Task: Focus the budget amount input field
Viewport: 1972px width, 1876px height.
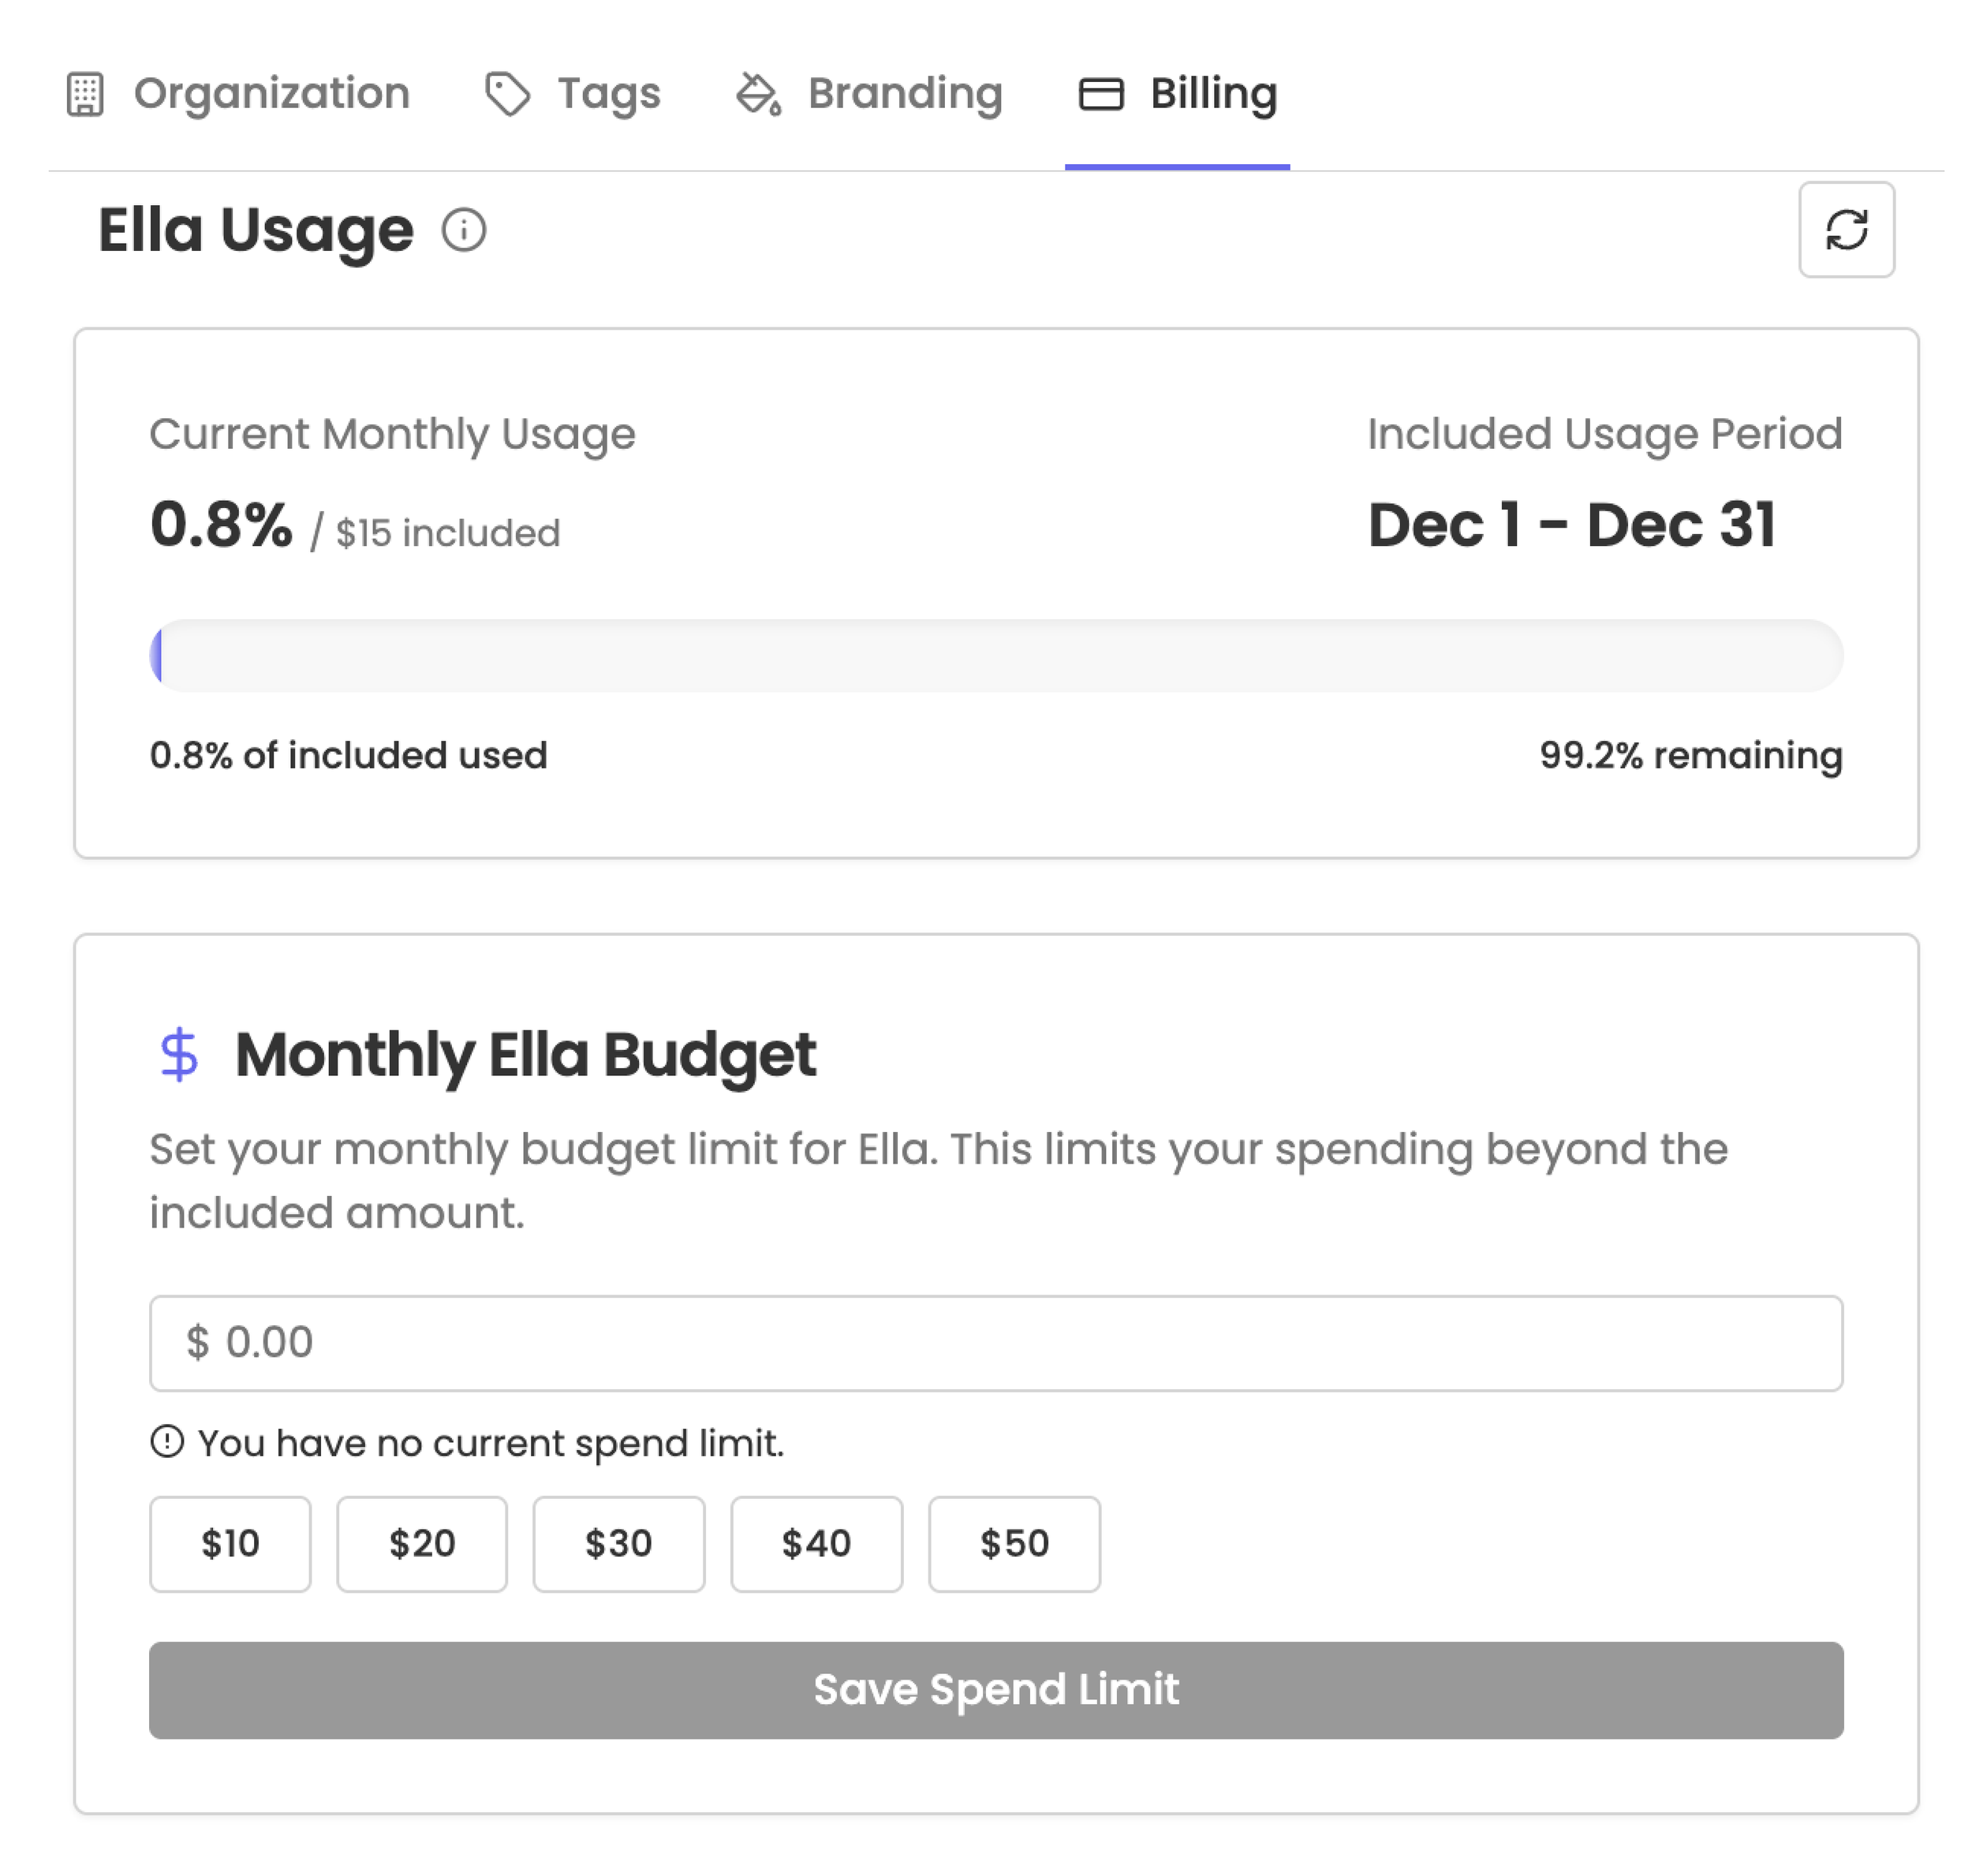Action: tap(995, 1342)
